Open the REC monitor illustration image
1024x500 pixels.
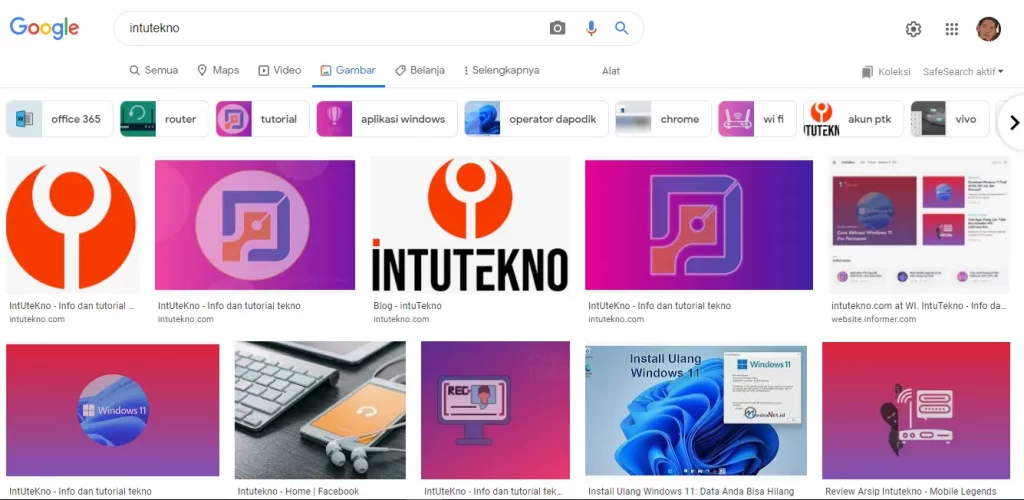pyautogui.click(x=495, y=410)
